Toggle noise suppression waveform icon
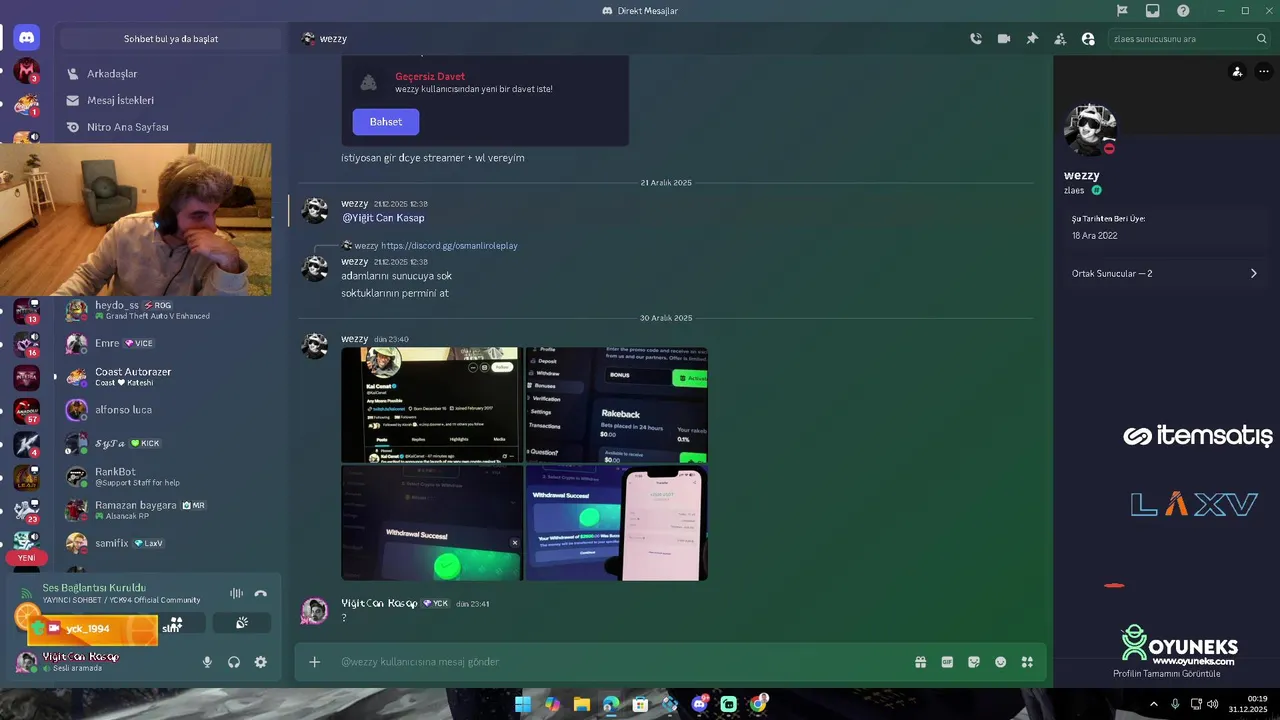The image size is (1280, 720). click(236, 594)
